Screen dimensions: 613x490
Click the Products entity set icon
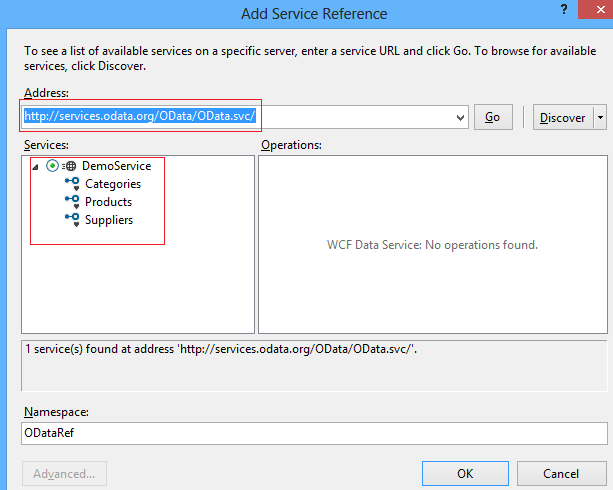[72, 202]
